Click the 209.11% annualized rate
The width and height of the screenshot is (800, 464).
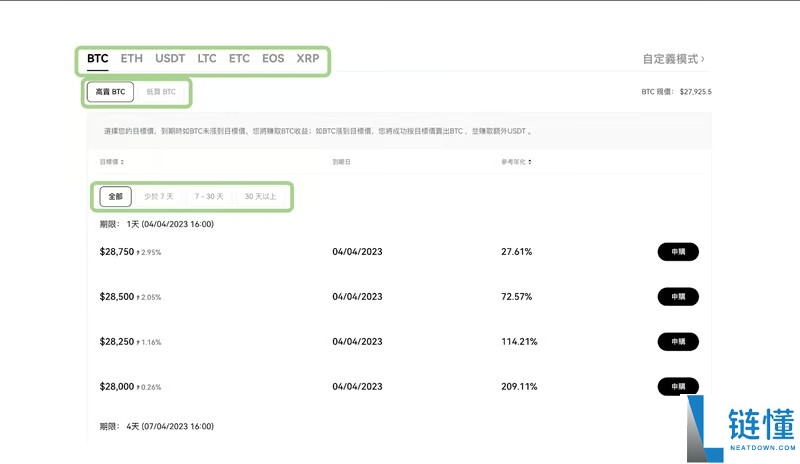pos(519,386)
